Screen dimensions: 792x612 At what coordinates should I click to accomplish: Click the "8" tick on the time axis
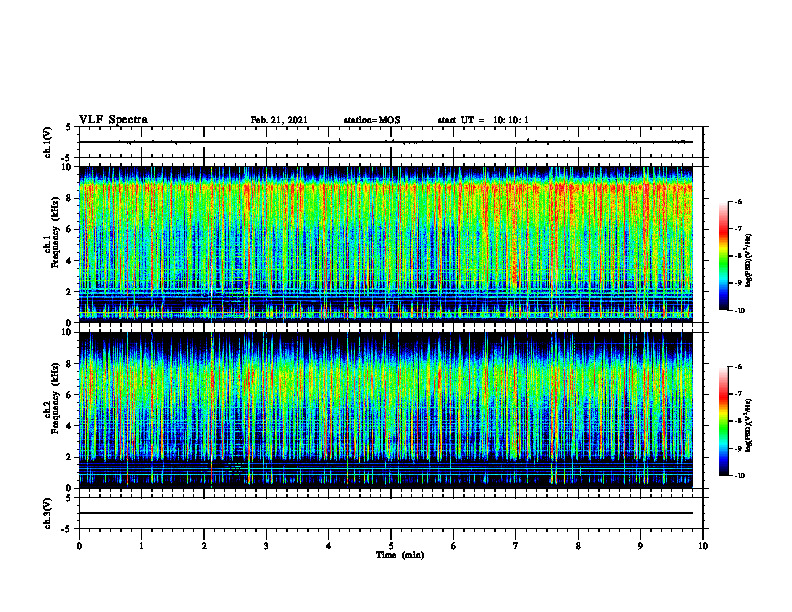coord(578,546)
